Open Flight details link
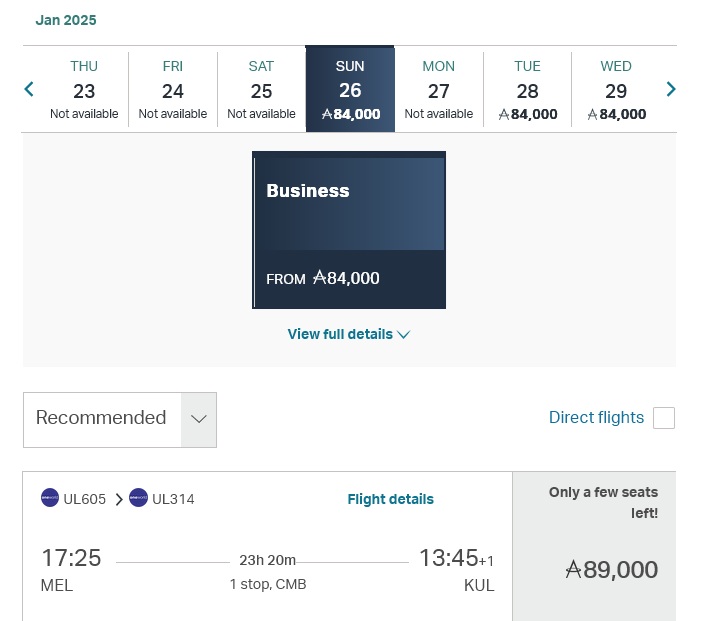This screenshot has height=621, width=715. pyautogui.click(x=390, y=499)
